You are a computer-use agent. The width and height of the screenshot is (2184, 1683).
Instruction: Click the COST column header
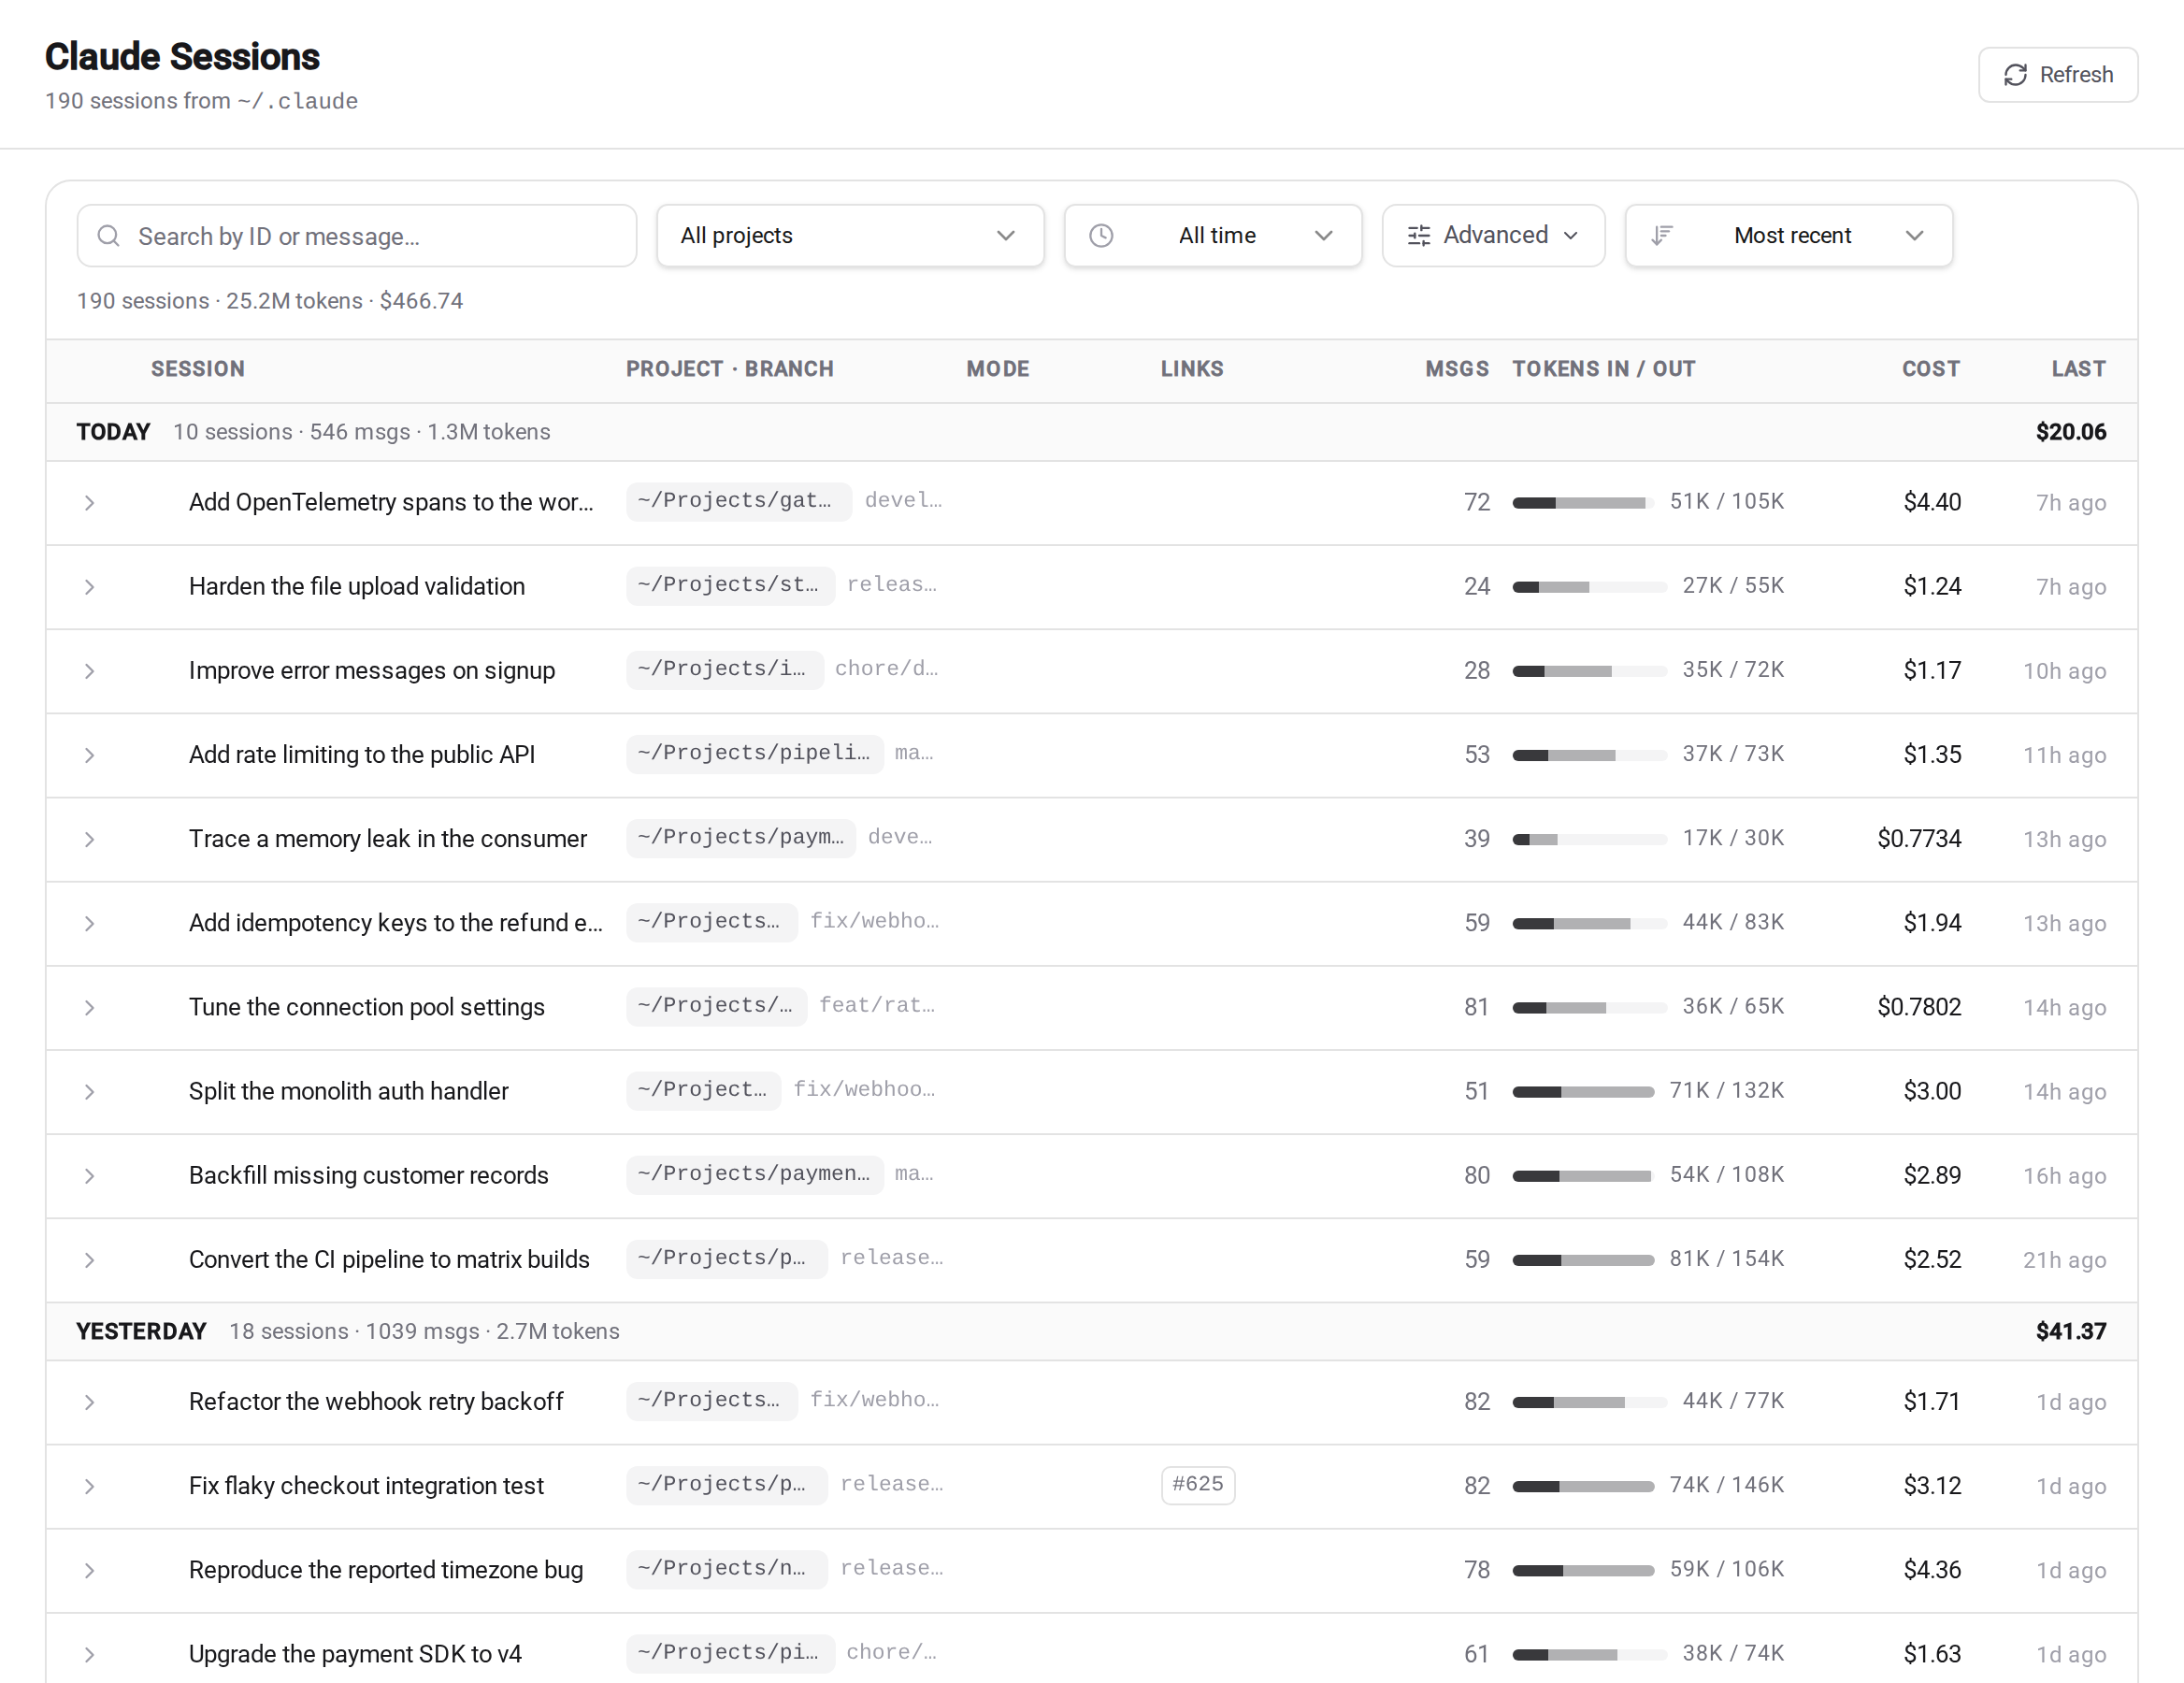tap(1930, 369)
